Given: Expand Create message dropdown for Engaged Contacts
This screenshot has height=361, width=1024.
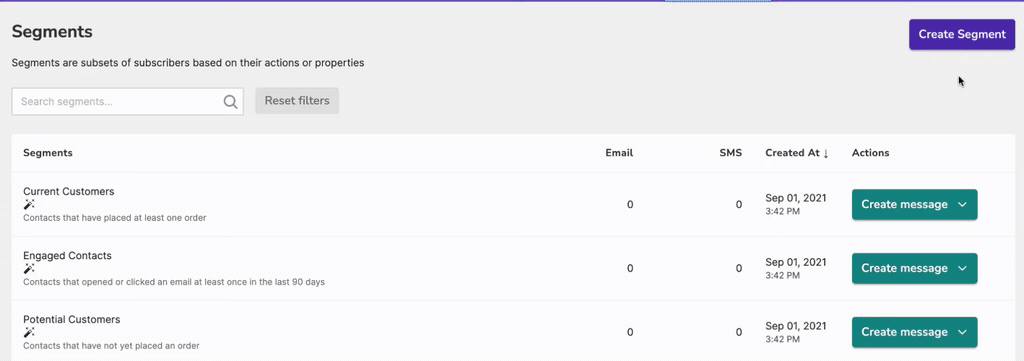Looking at the screenshot, I should pyautogui.click(x=962, y=268).
